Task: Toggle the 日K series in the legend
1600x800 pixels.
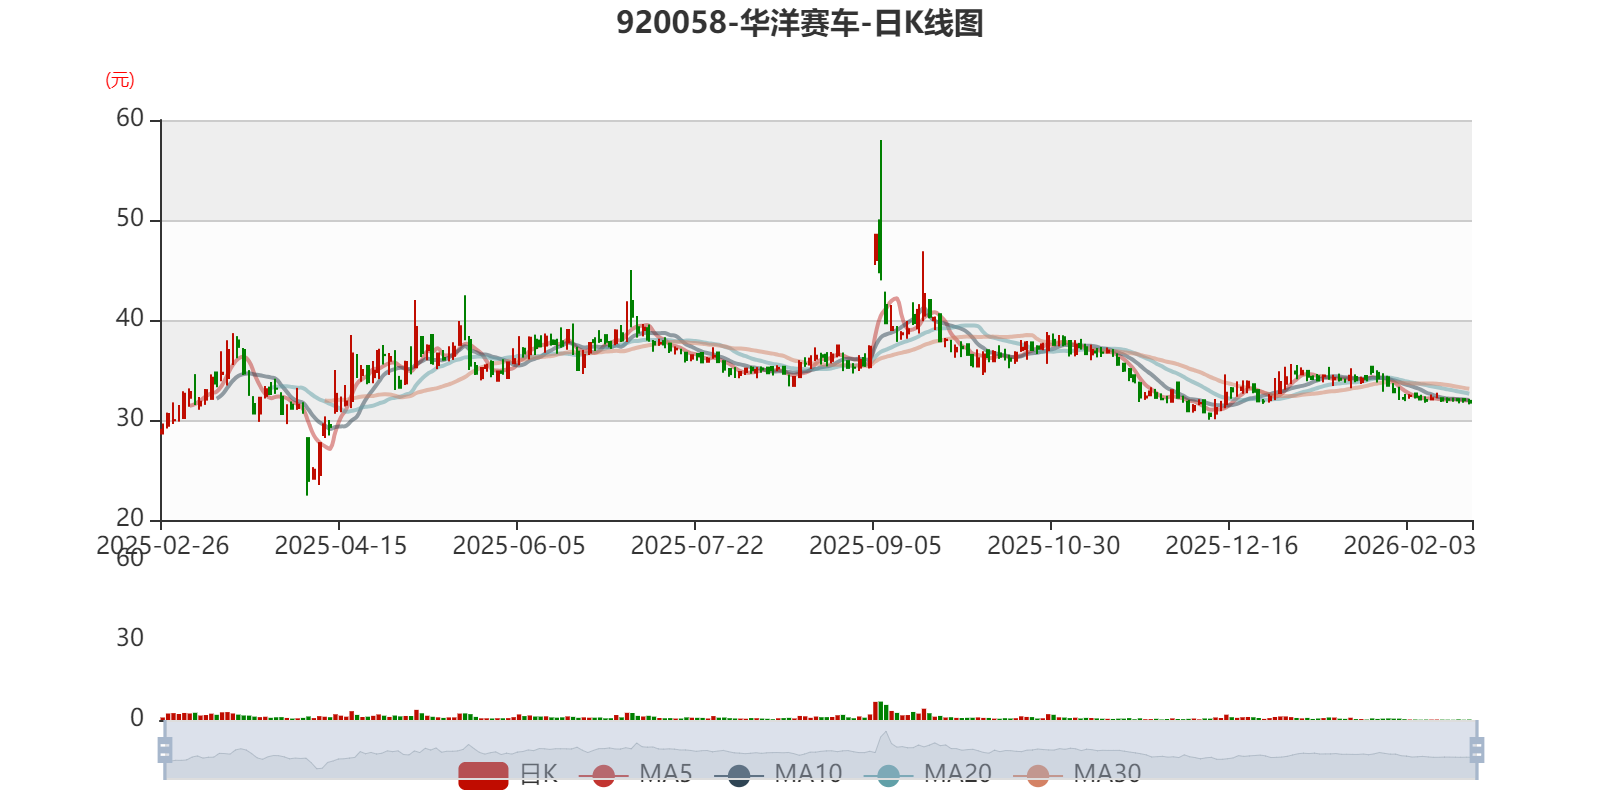Action: click(508, 774)
